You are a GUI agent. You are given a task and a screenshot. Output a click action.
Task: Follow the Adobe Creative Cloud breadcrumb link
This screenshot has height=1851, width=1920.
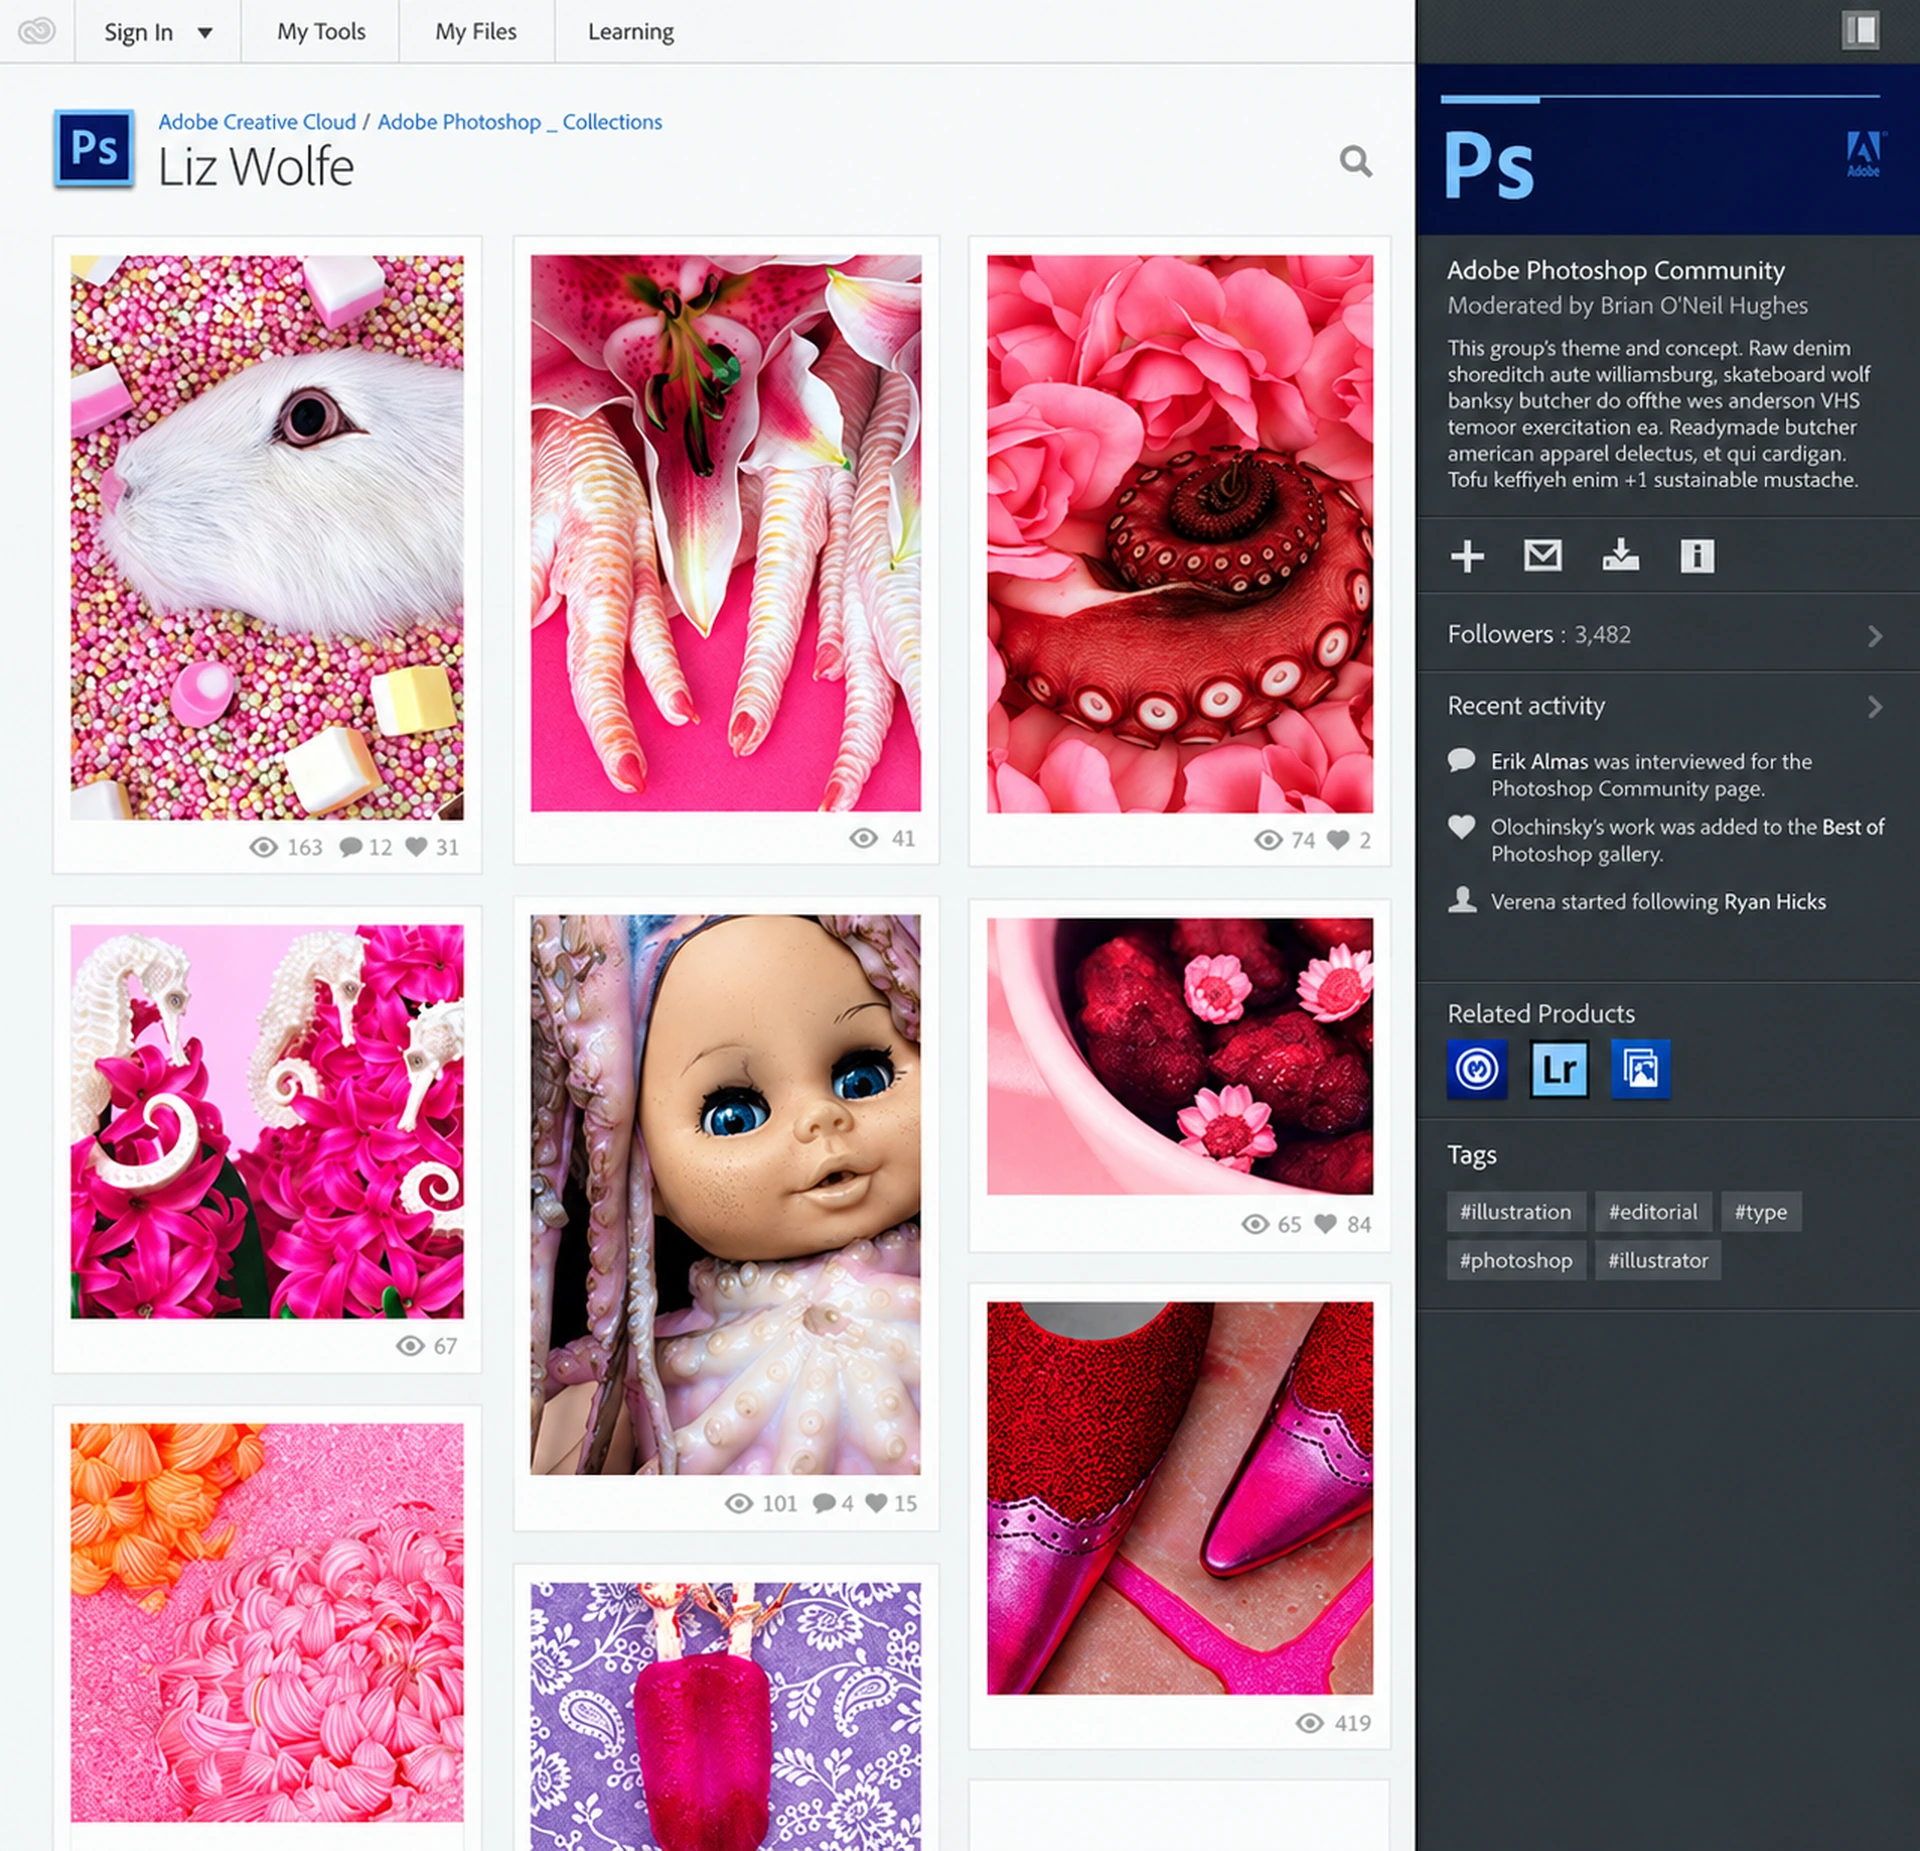(x=257, y=121)
